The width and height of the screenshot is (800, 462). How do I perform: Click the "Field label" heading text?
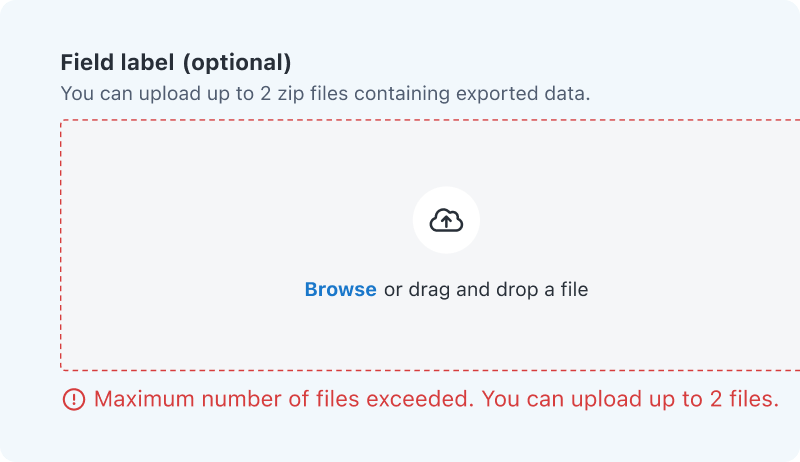[118, 63]
